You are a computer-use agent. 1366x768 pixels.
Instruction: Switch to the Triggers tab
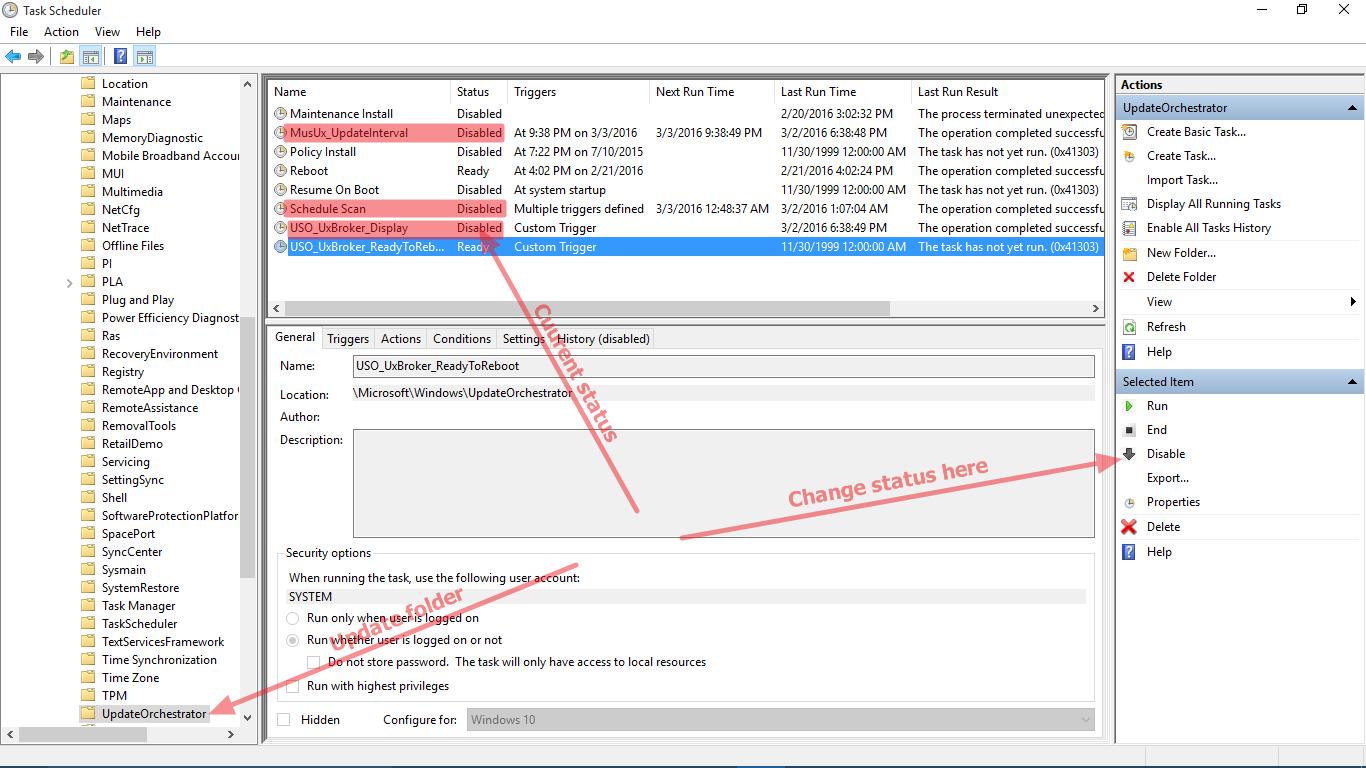[x=348, y=339]
